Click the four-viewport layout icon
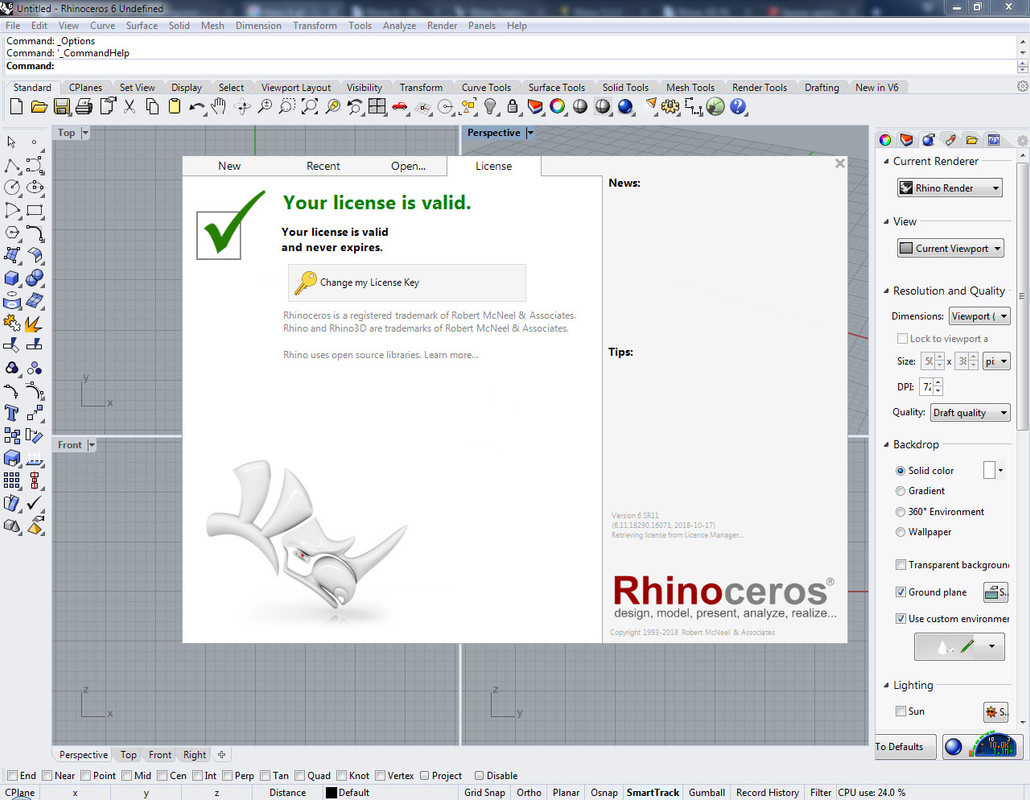The image size is (1030, 800). 377,106
